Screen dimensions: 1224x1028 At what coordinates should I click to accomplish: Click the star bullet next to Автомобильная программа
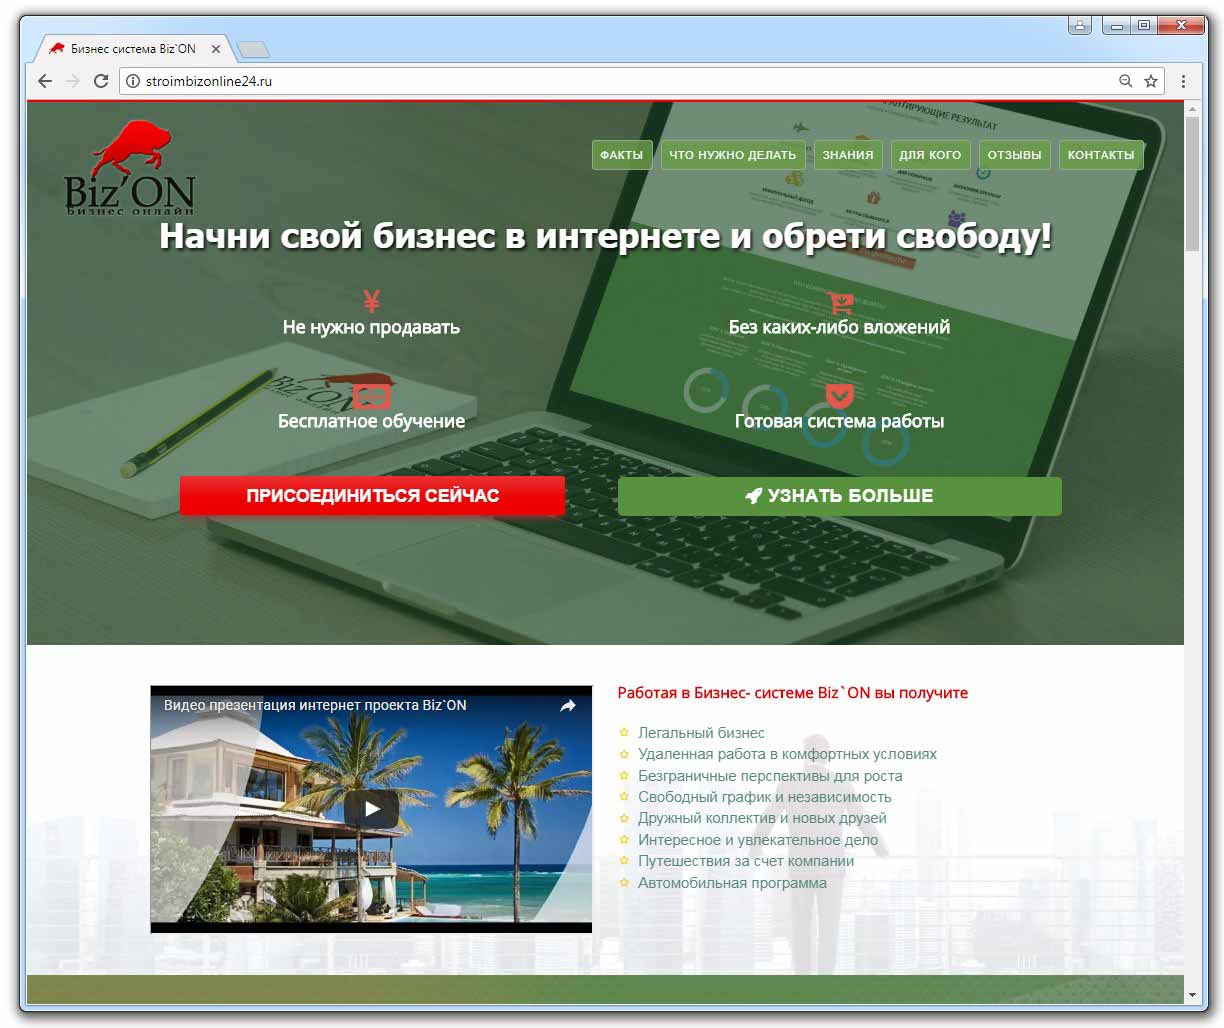pyautogui.click(x=624, y=883)
